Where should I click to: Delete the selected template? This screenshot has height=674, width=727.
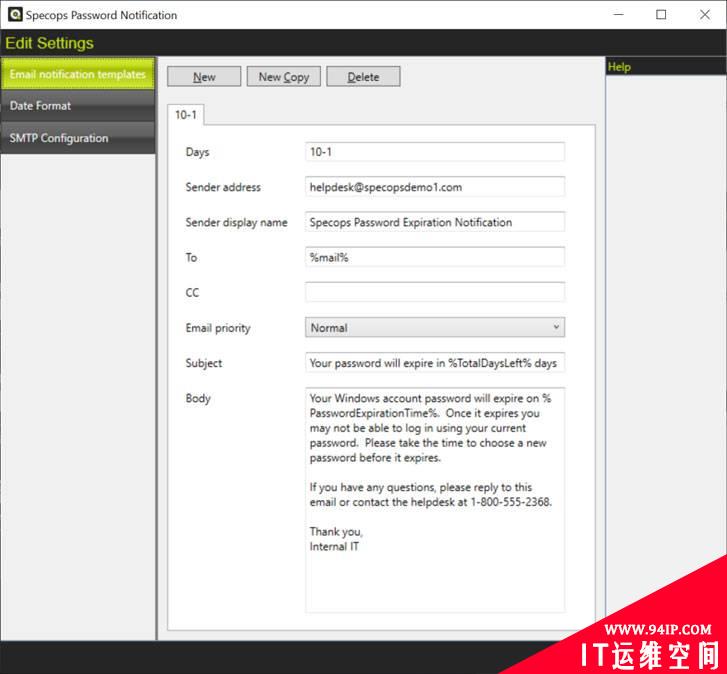coord(363,77)
